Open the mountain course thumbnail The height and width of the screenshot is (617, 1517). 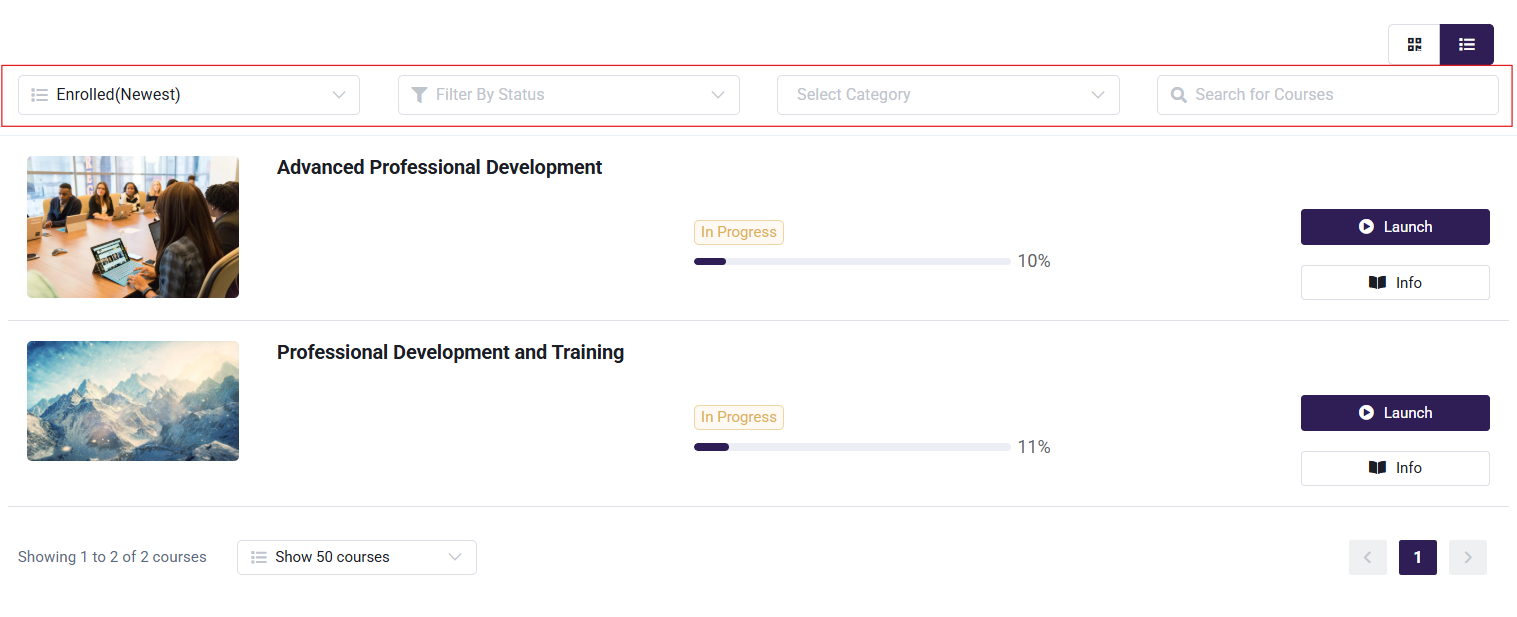(133, 401)
